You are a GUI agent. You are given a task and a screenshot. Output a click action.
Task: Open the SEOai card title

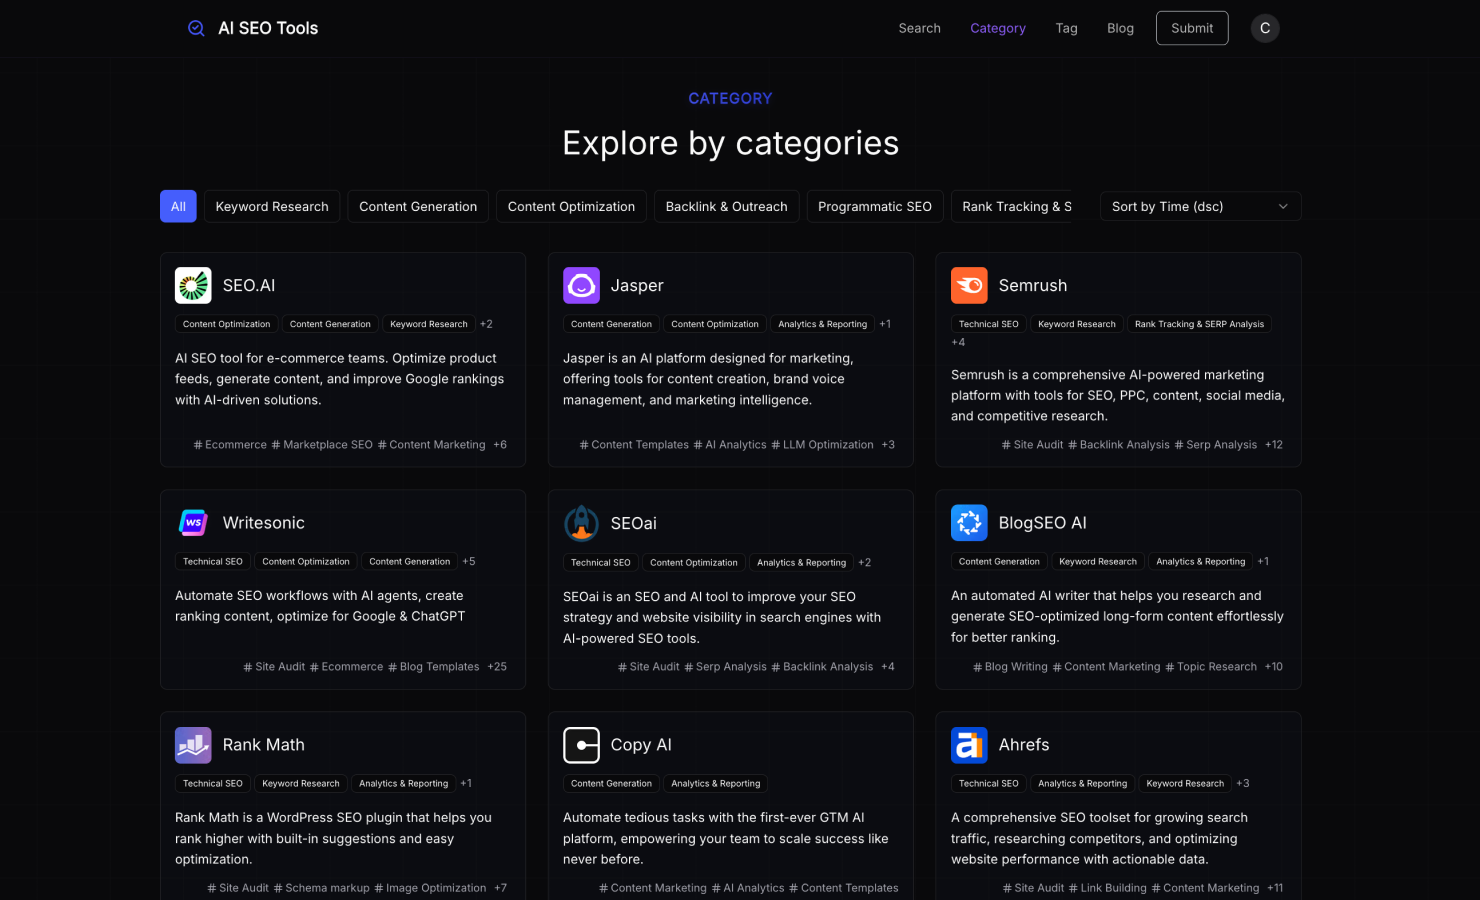[x=634, y=523]
